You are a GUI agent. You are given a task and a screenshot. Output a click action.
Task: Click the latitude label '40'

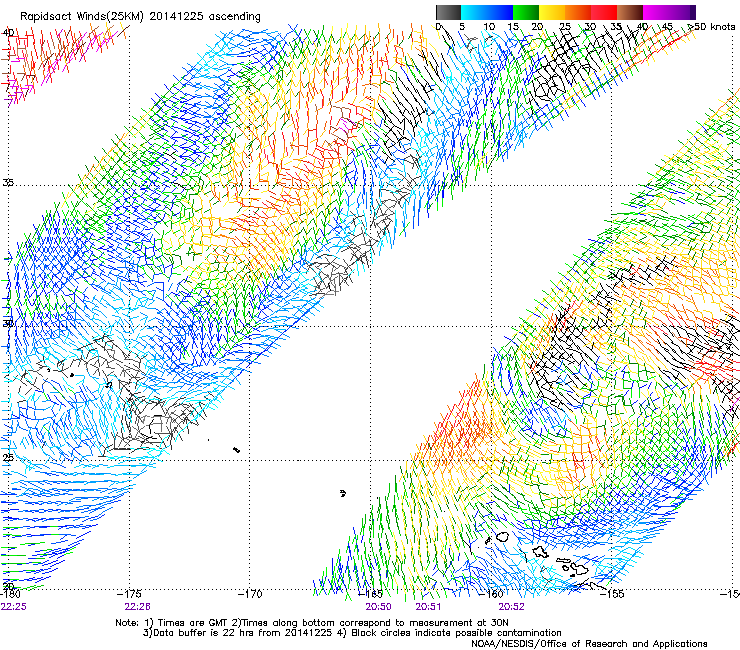(8, 33)
